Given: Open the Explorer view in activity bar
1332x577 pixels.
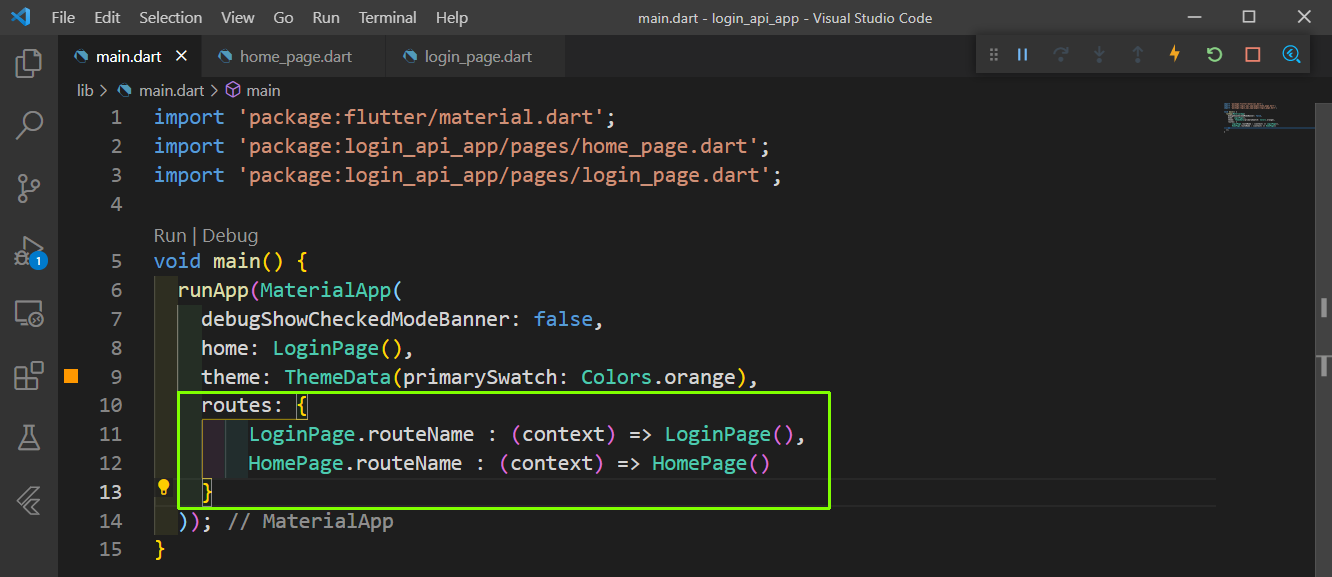Looking at the screenshot, I should click(29, 63).
